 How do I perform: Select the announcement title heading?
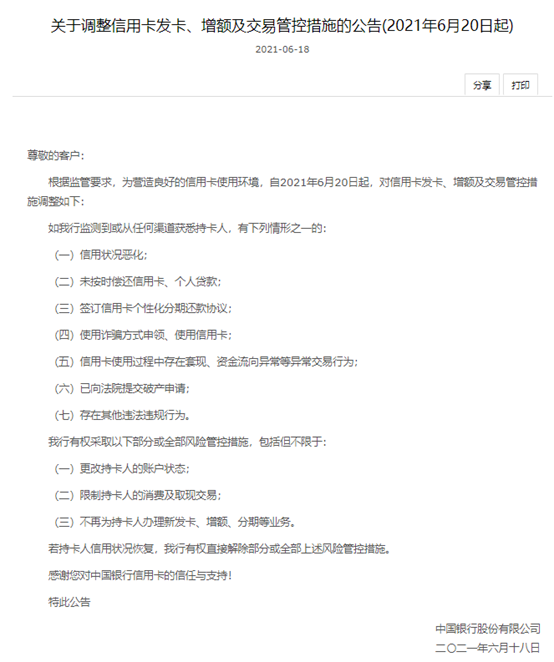point(282,26)
